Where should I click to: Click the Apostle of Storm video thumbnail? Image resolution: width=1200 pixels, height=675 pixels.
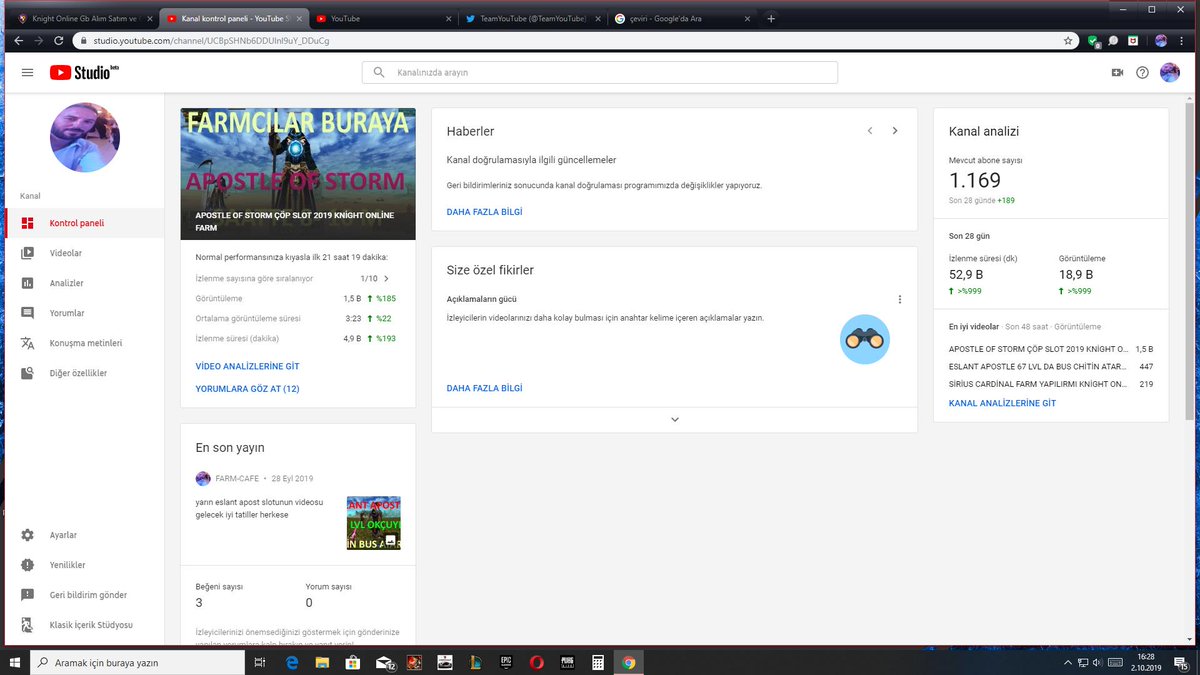pos(298,174)
